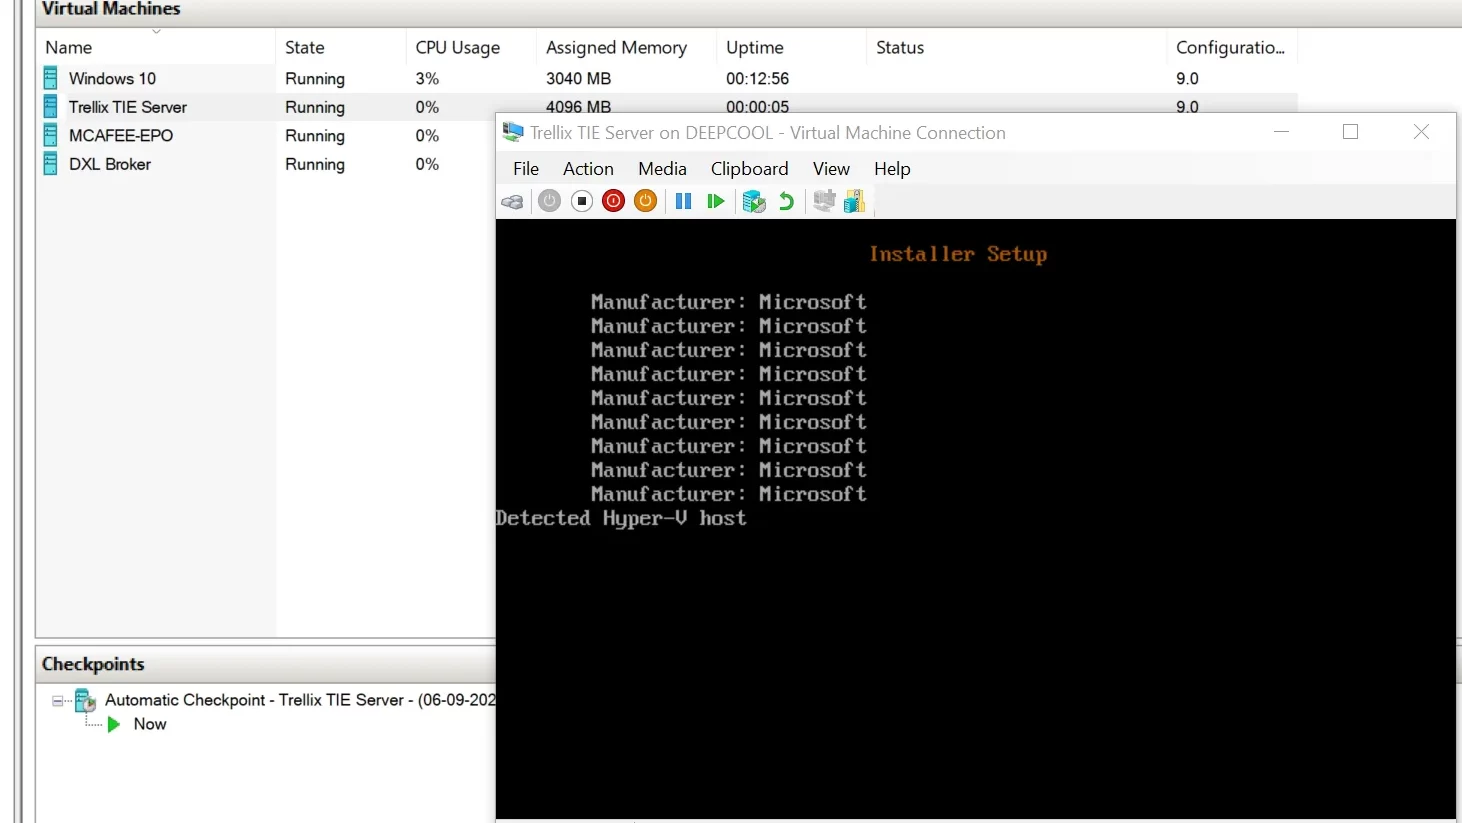
Task: Click the grey Start power button icon
Action: tap(549, 201)
